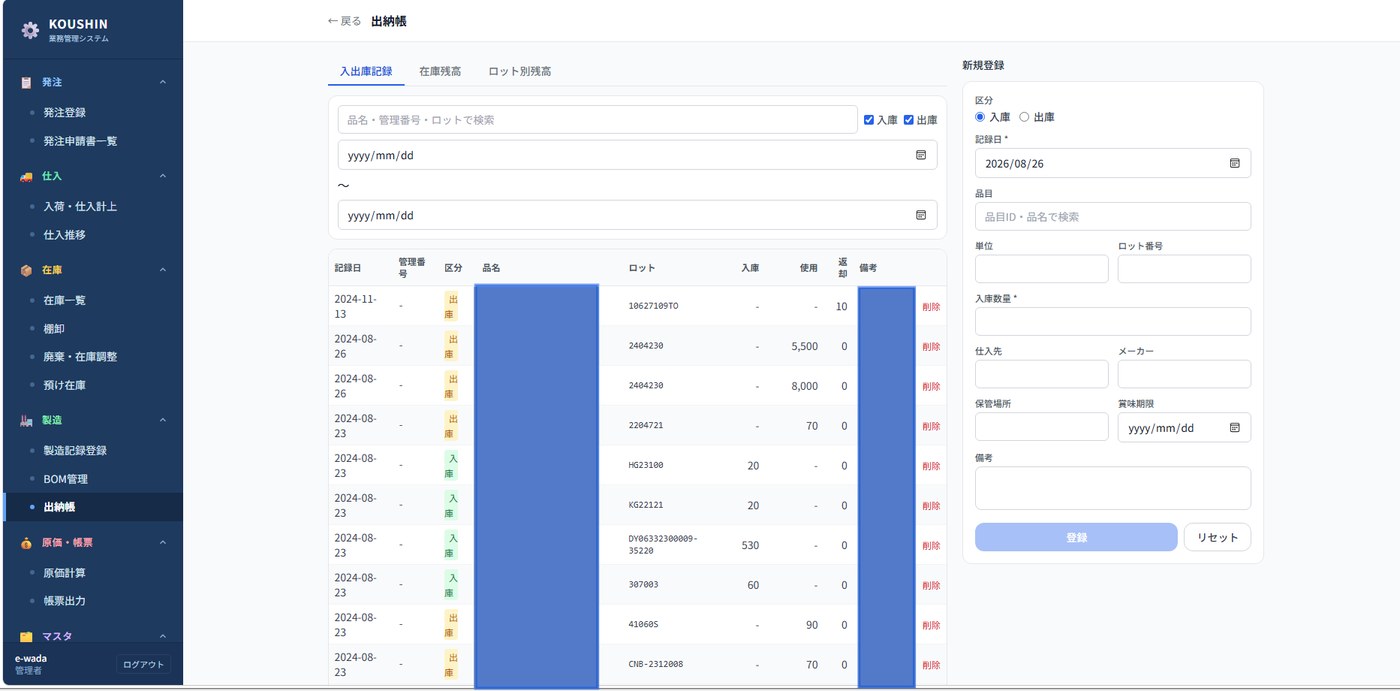Delete the row with lot 41060S
The height and width of the screenshot is (691, 1400).
(931, 625)
